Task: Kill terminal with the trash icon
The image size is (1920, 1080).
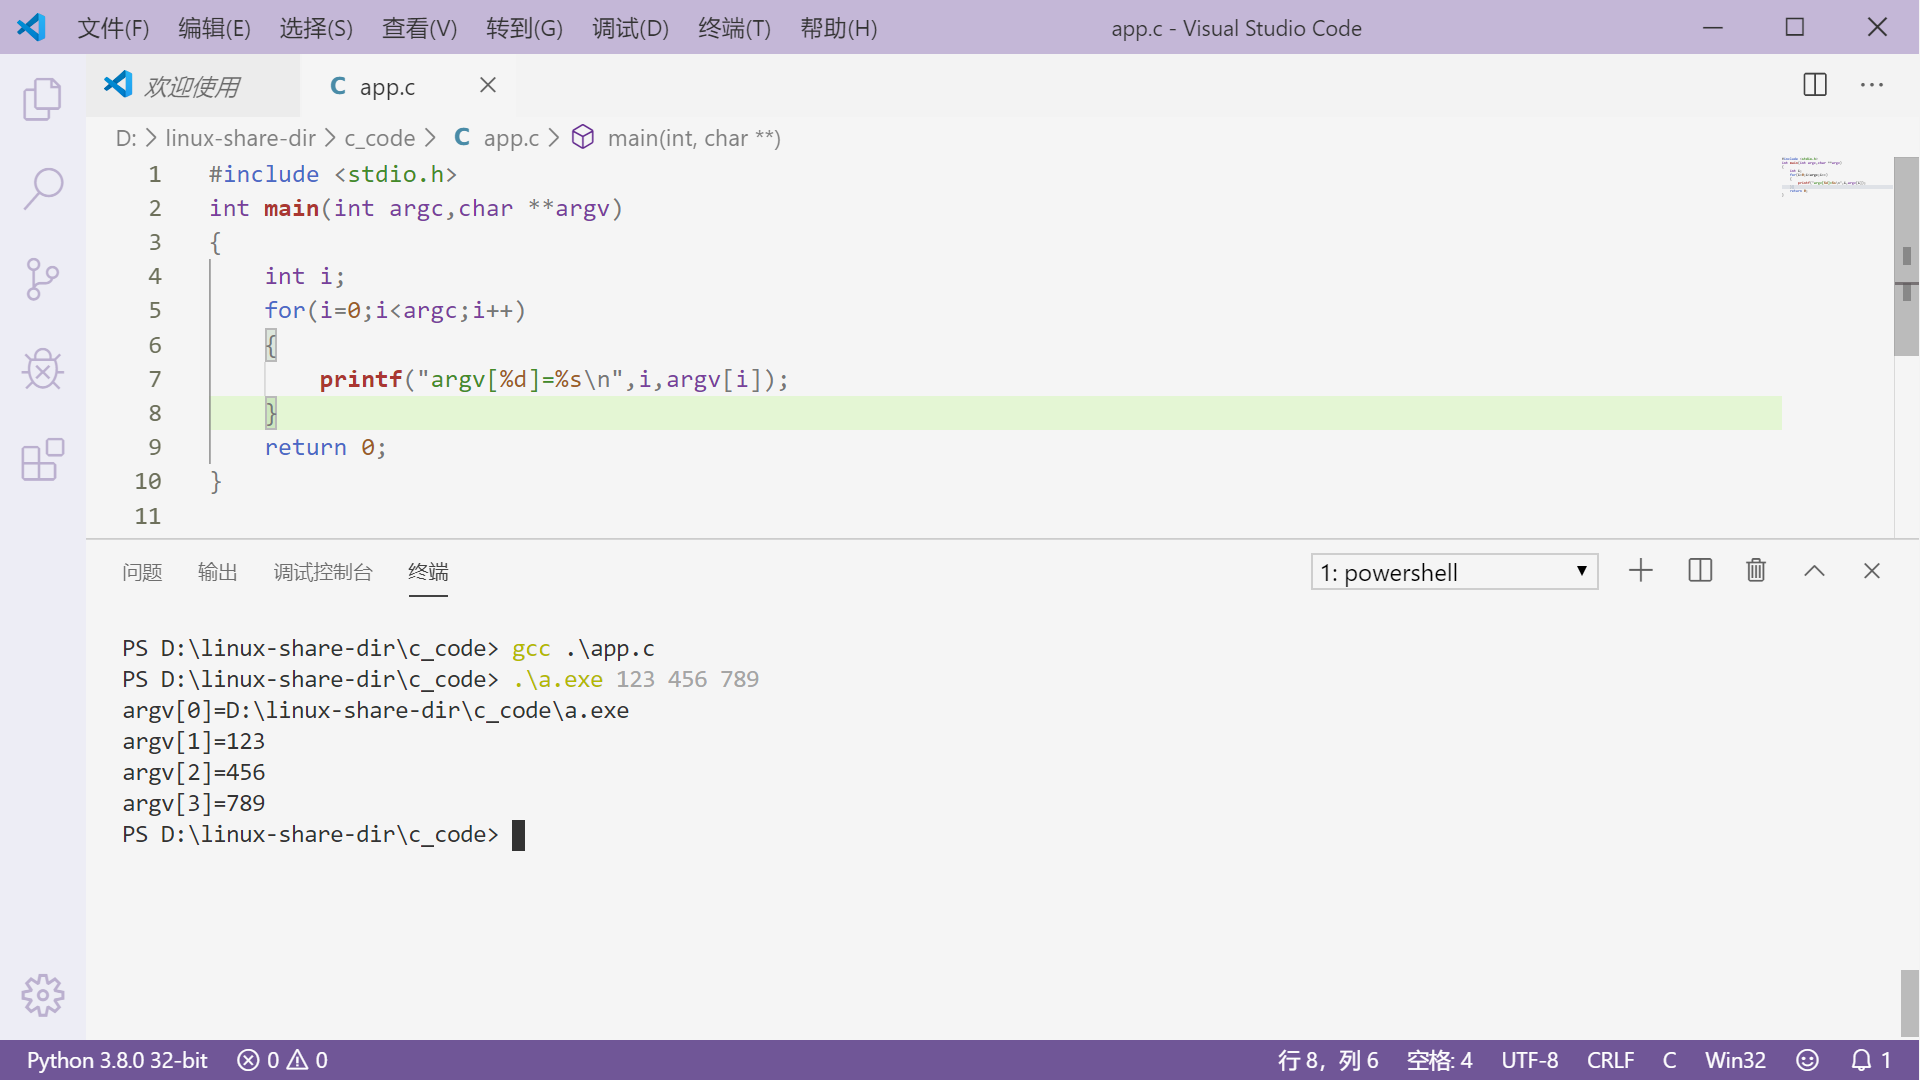Action: 1756,571
